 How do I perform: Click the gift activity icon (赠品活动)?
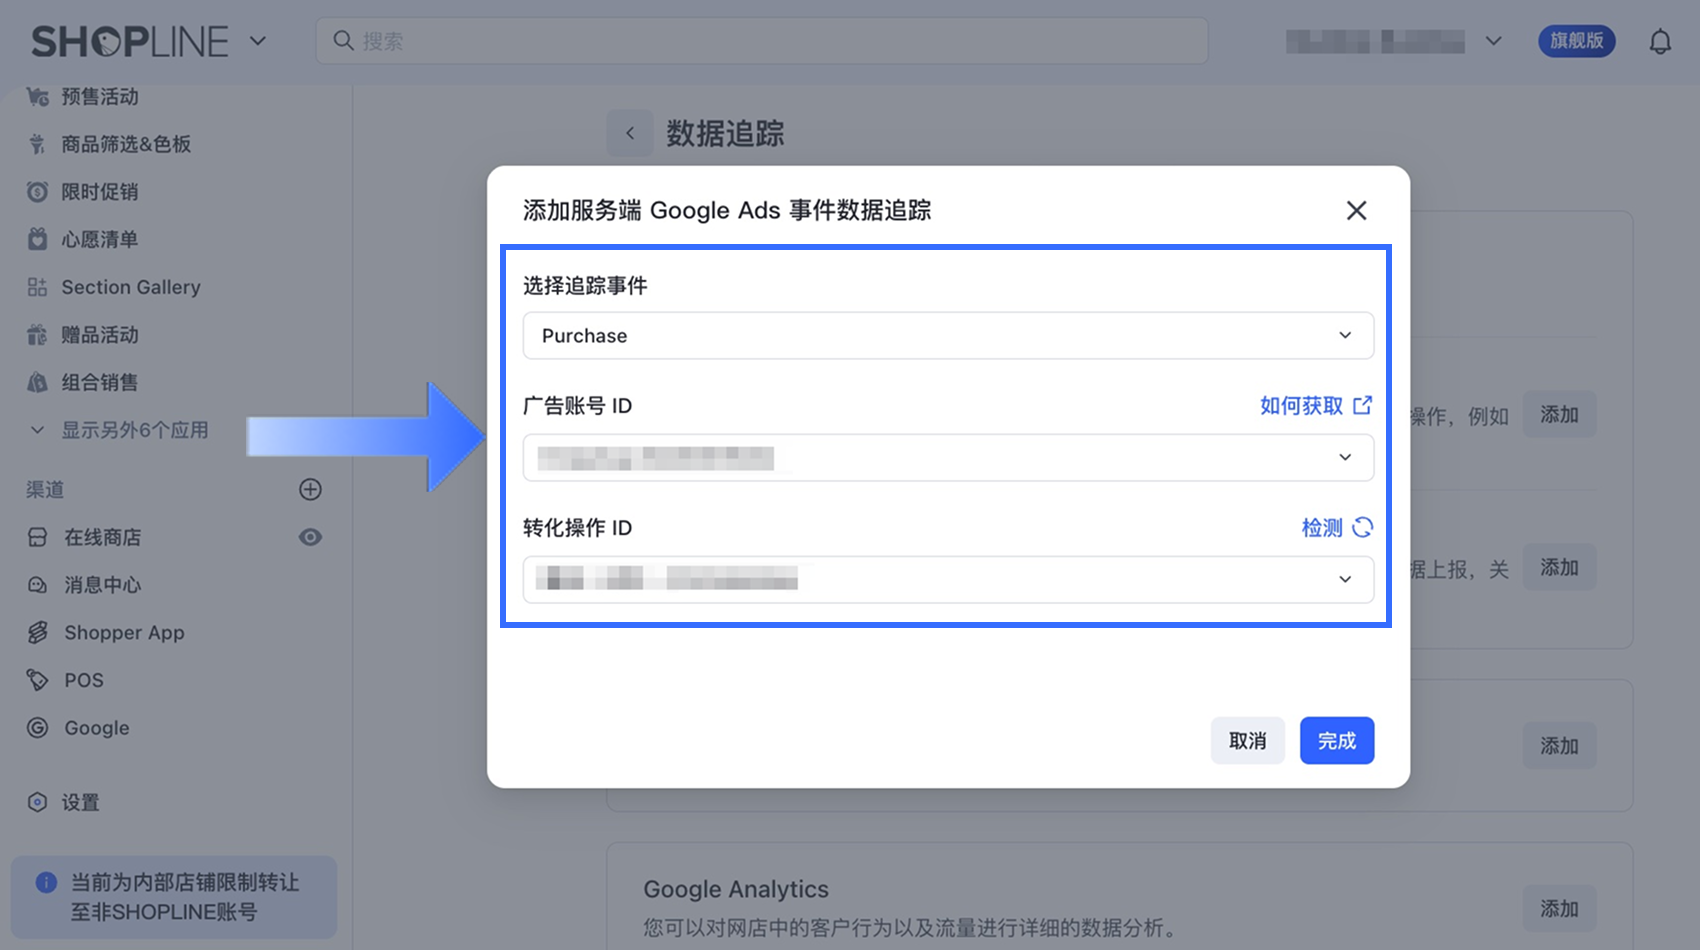(x=38, y=335)
